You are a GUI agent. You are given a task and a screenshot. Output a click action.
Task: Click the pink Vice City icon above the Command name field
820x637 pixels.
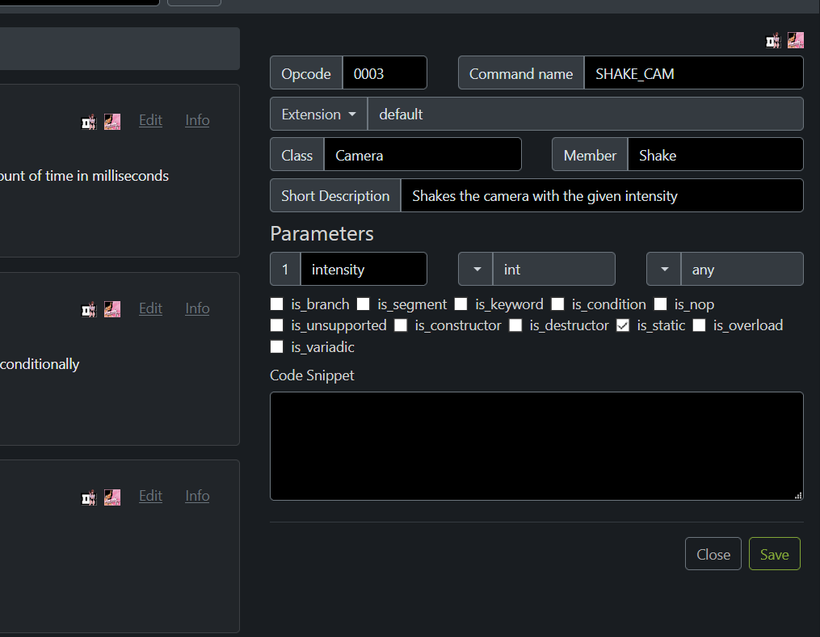point(795,40)
